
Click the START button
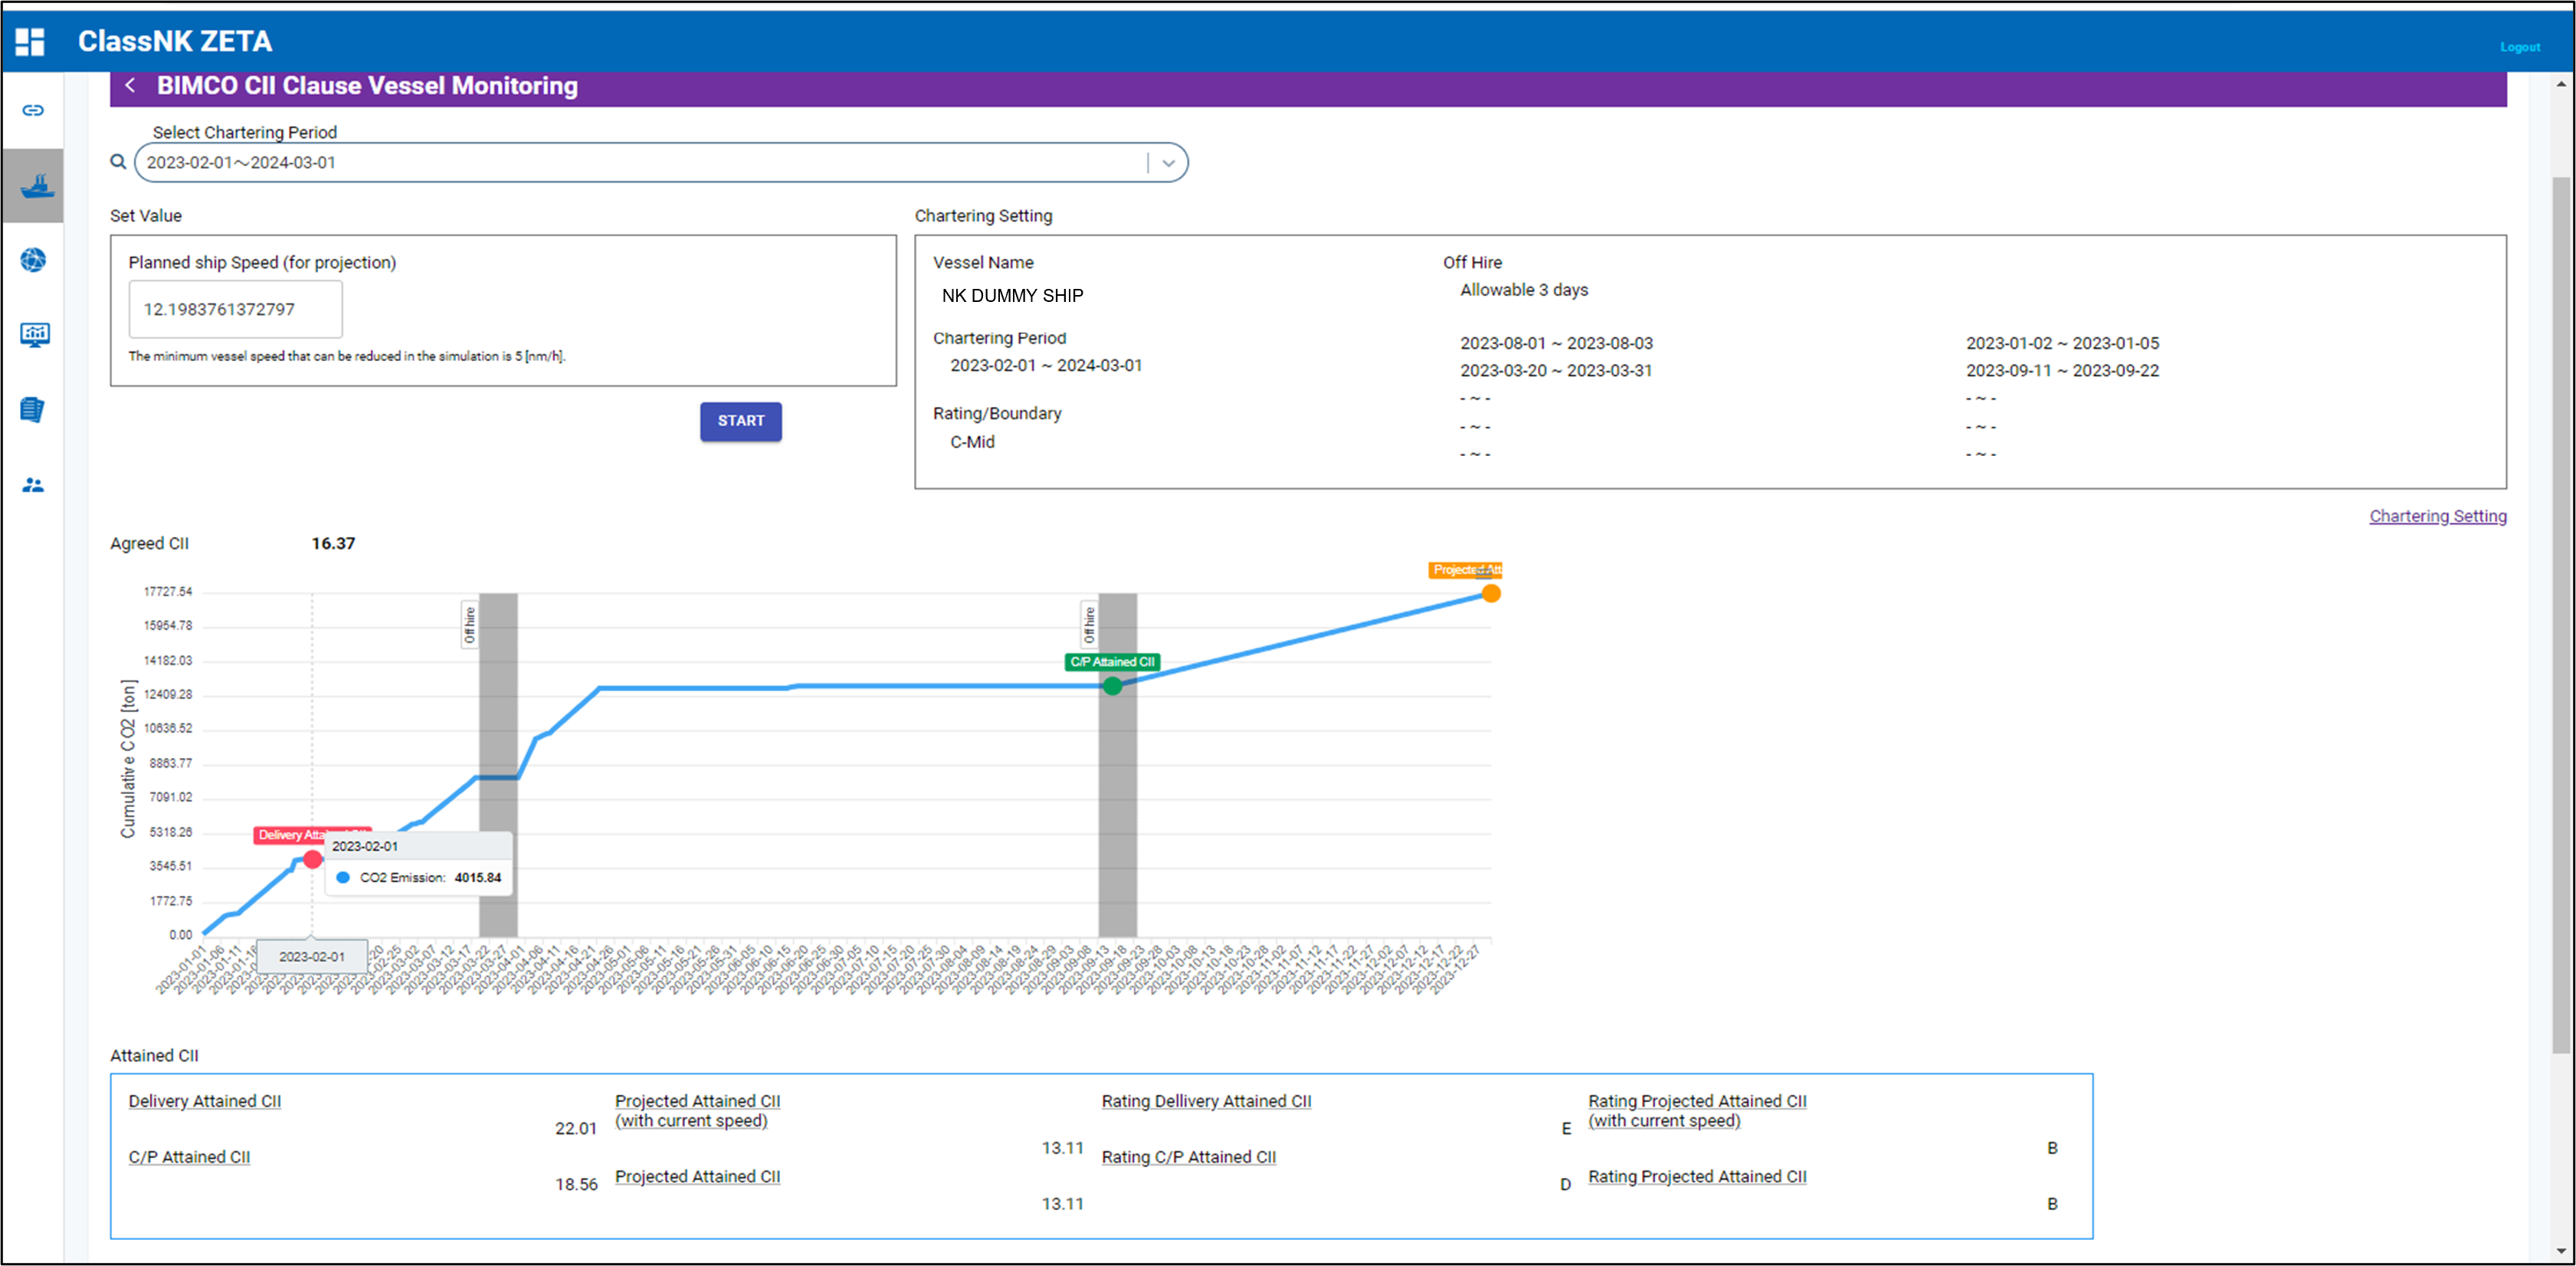(x=740, y=421)
